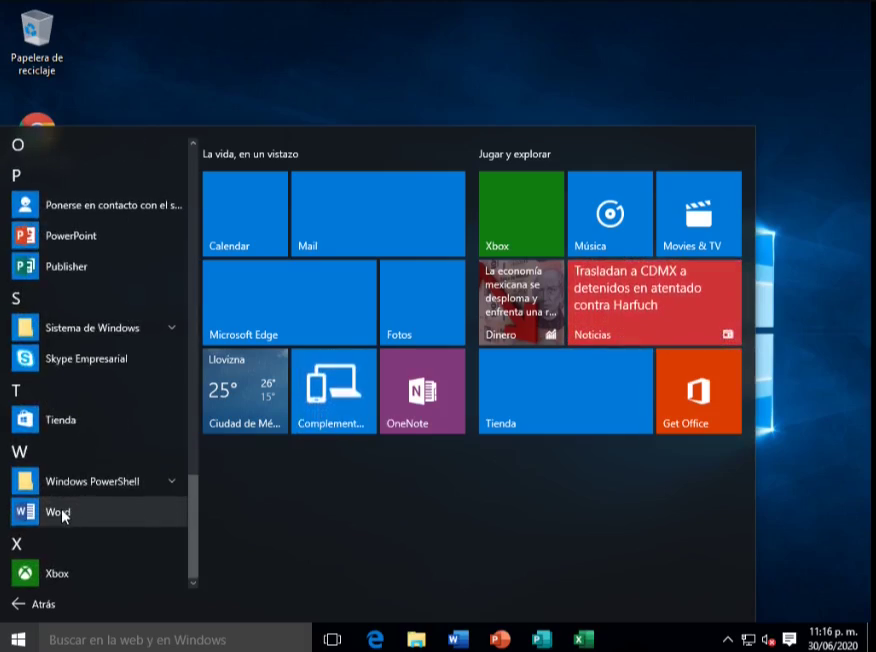876x652 pixels.
Task: Launch PowerPoint from the app list
Action: pos(70,236)
